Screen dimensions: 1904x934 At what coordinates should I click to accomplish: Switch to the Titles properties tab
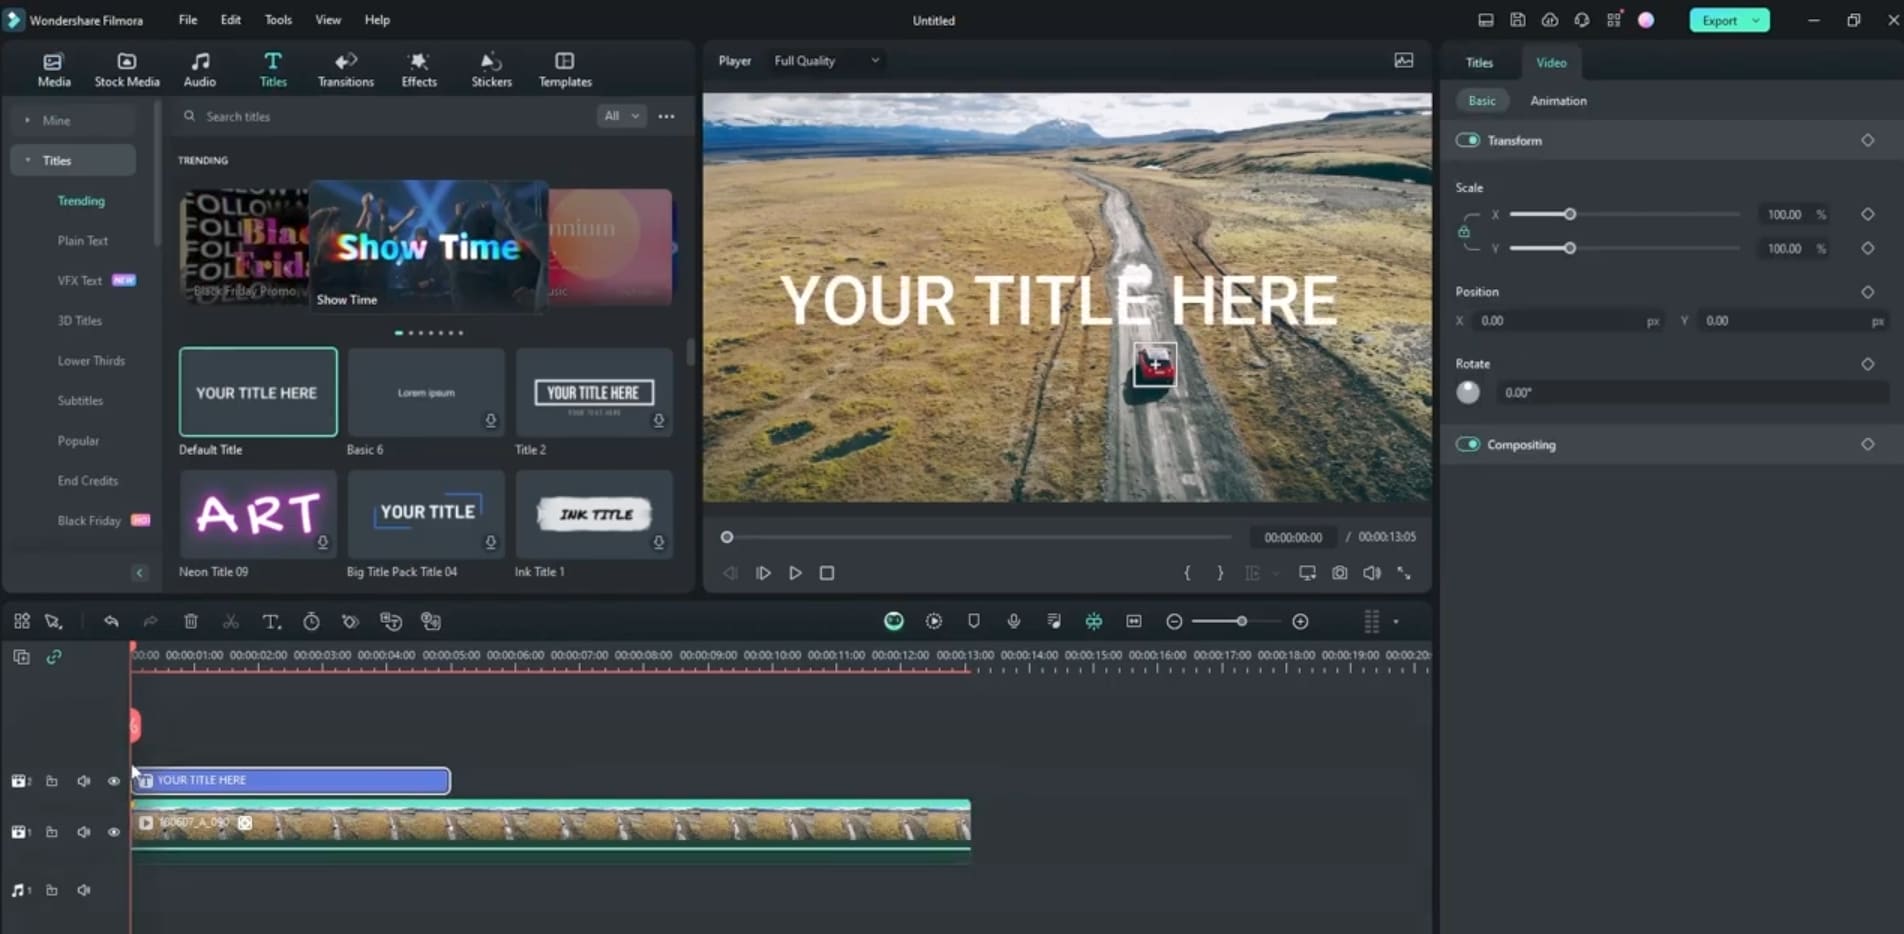[1479, 62]
